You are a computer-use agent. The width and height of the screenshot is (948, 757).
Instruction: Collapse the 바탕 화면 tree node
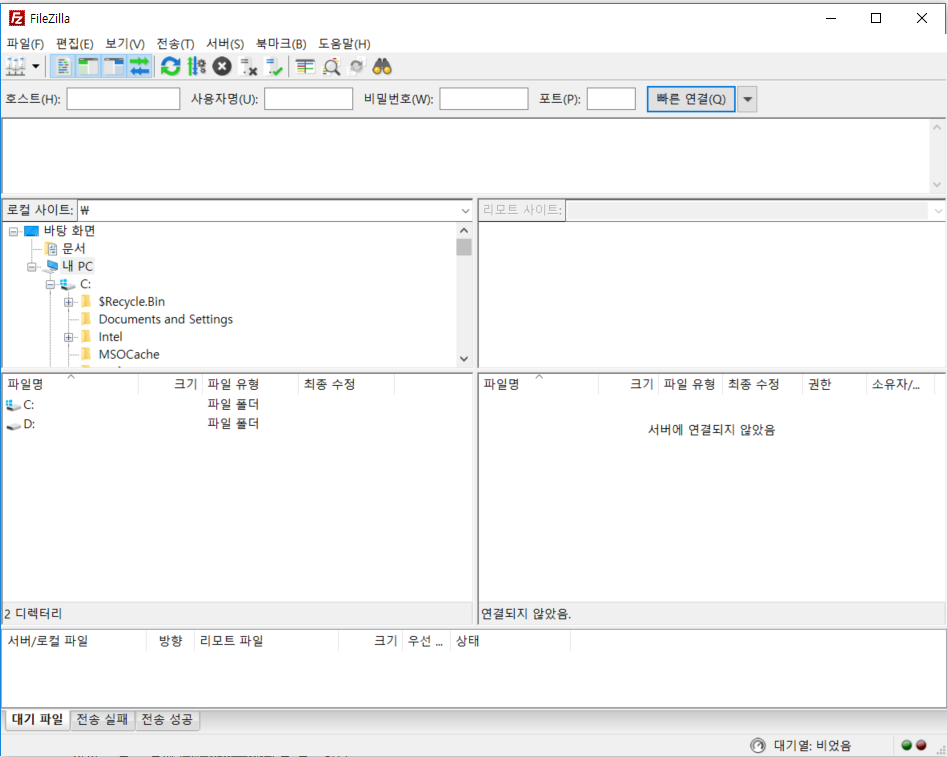pyautogui.click(x=13, y=231)
